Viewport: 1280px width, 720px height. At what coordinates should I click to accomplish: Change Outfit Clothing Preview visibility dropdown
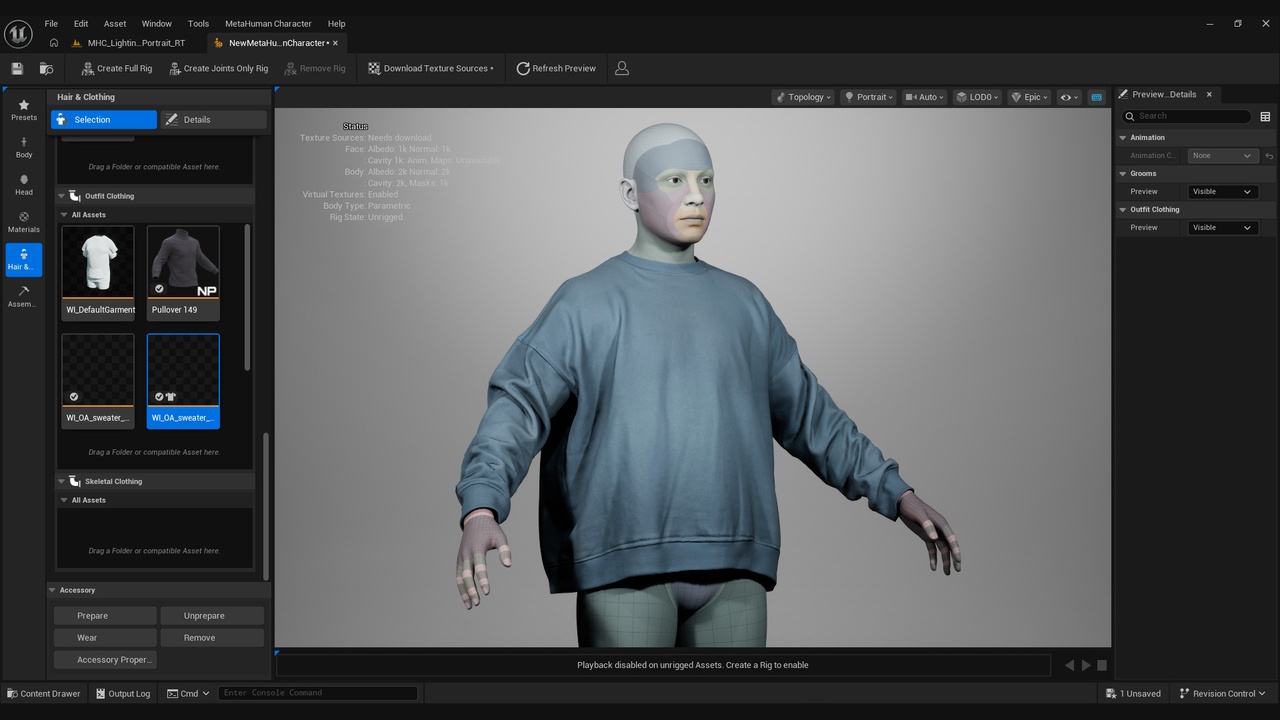(1222, 228)
